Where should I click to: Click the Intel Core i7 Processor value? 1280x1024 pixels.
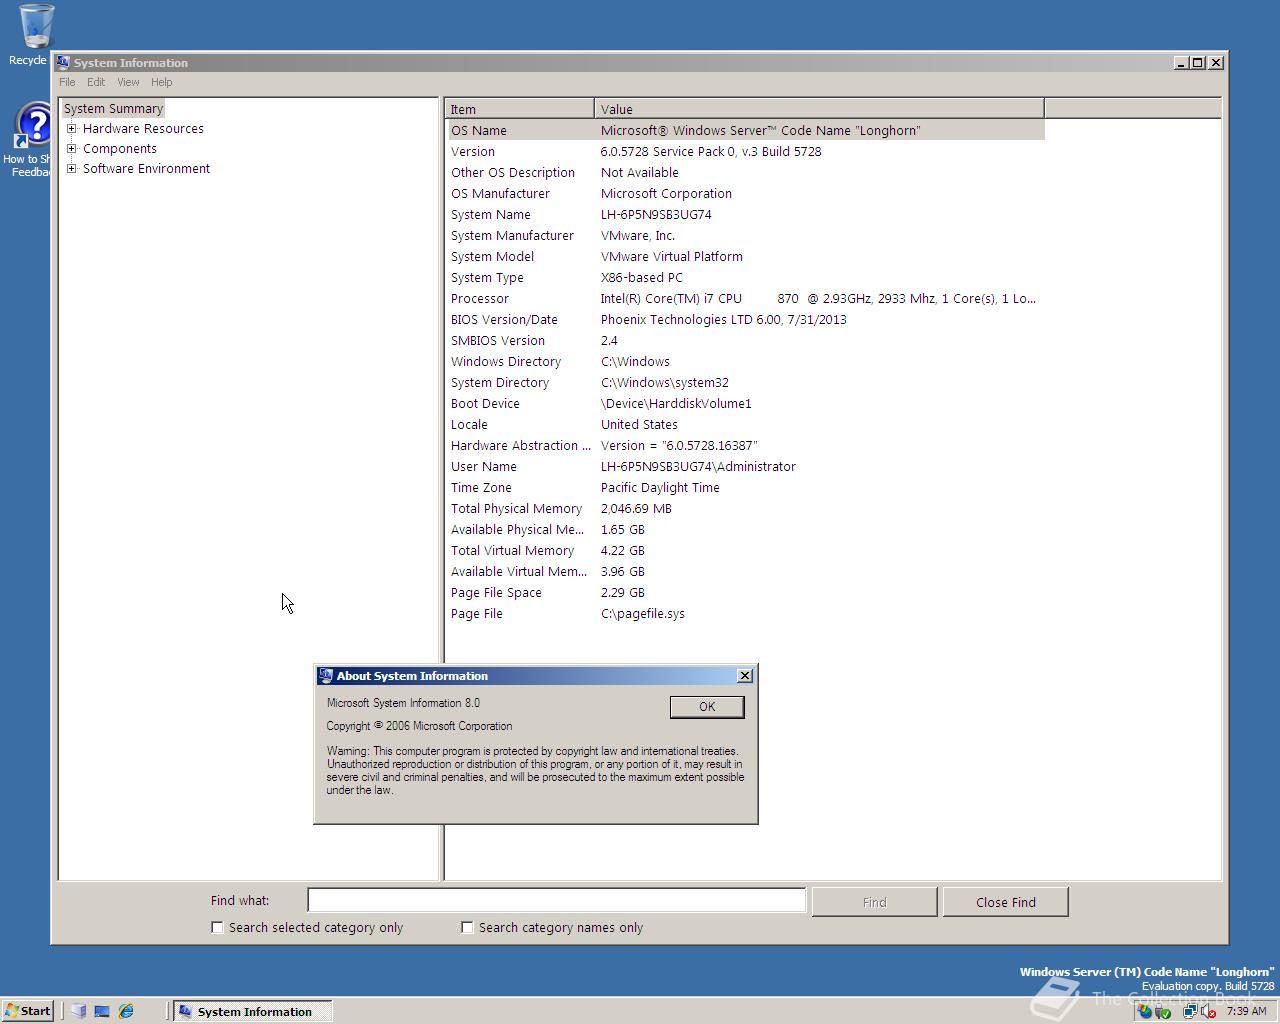click(x=818, y=298)
